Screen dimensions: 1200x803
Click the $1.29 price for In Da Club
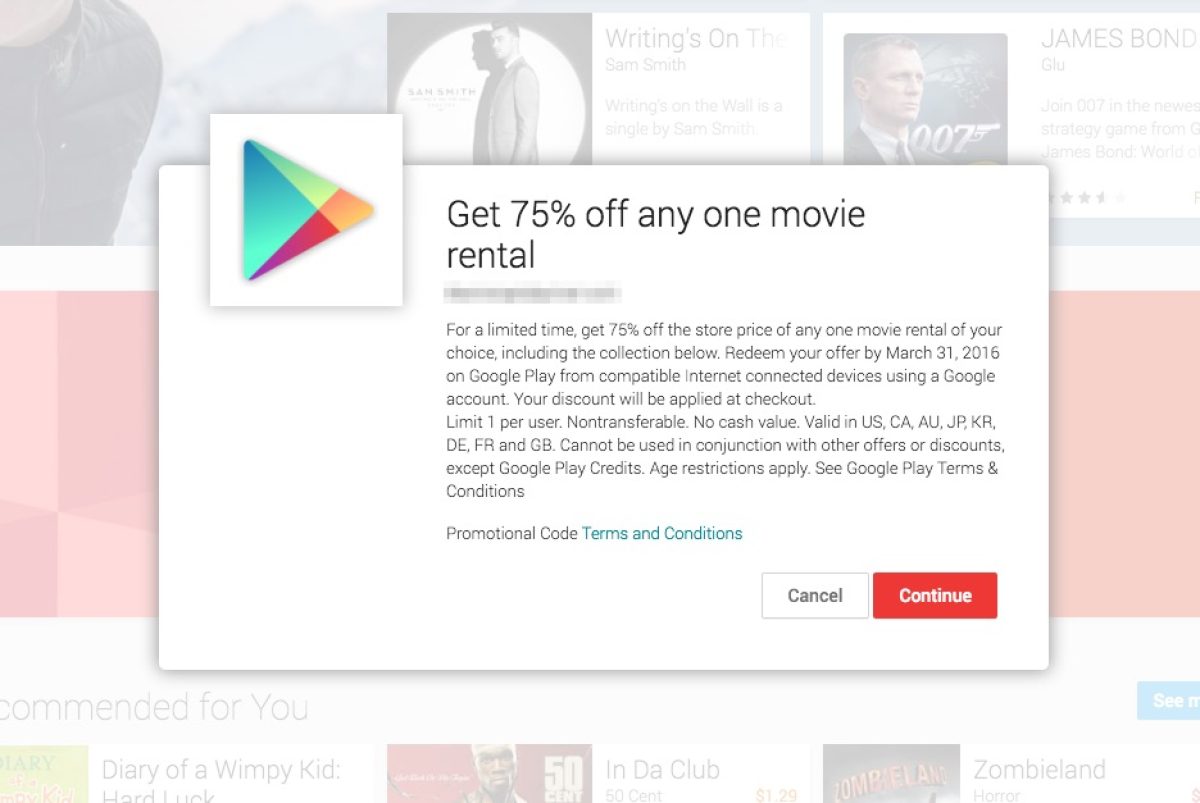pos(776,796)
